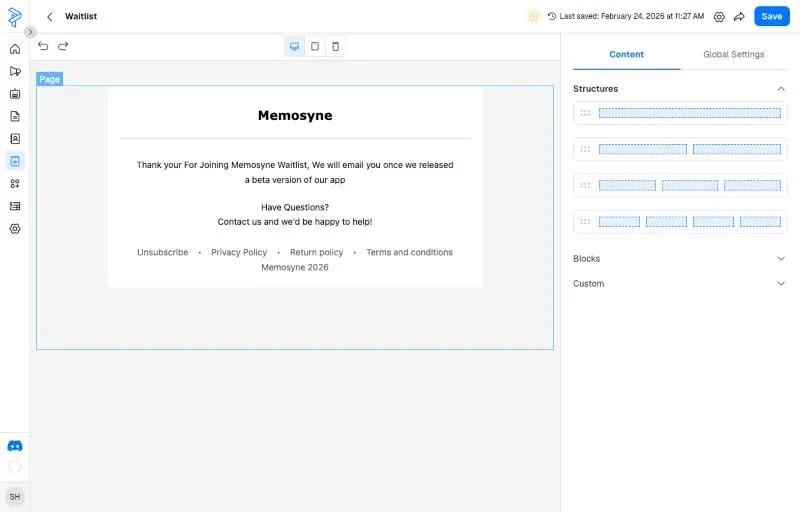Grab the one-column structure drag handle

(x=585, y=113)
